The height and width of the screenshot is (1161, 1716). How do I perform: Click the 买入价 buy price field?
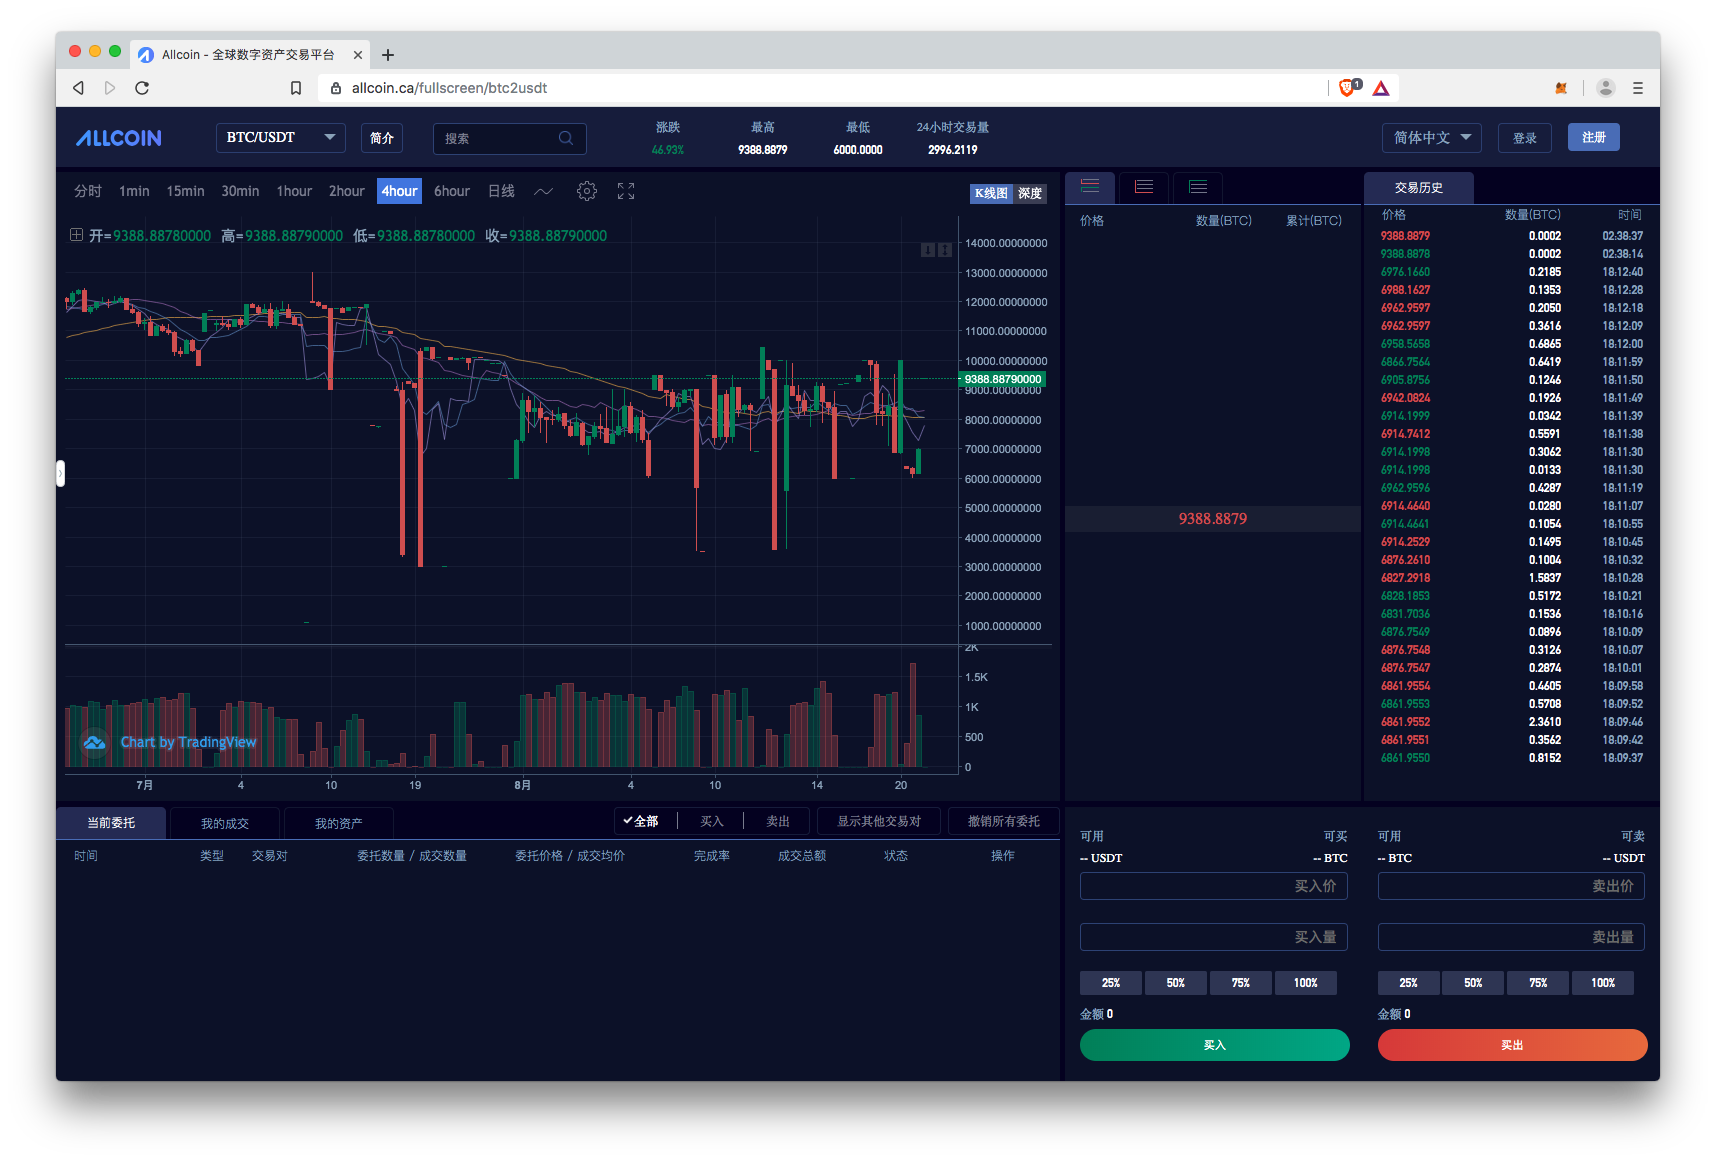coord(1214,886)
